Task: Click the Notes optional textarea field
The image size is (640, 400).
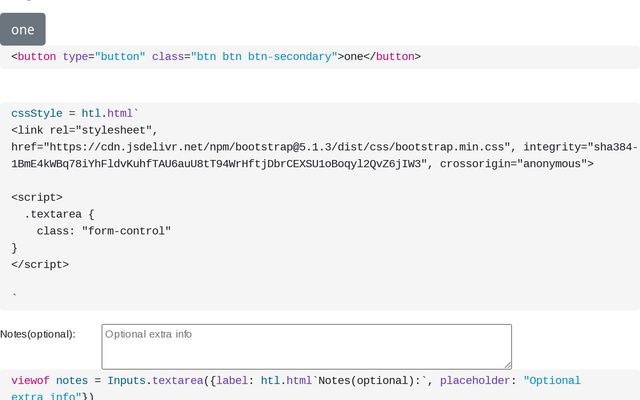Action: (307, 347)
